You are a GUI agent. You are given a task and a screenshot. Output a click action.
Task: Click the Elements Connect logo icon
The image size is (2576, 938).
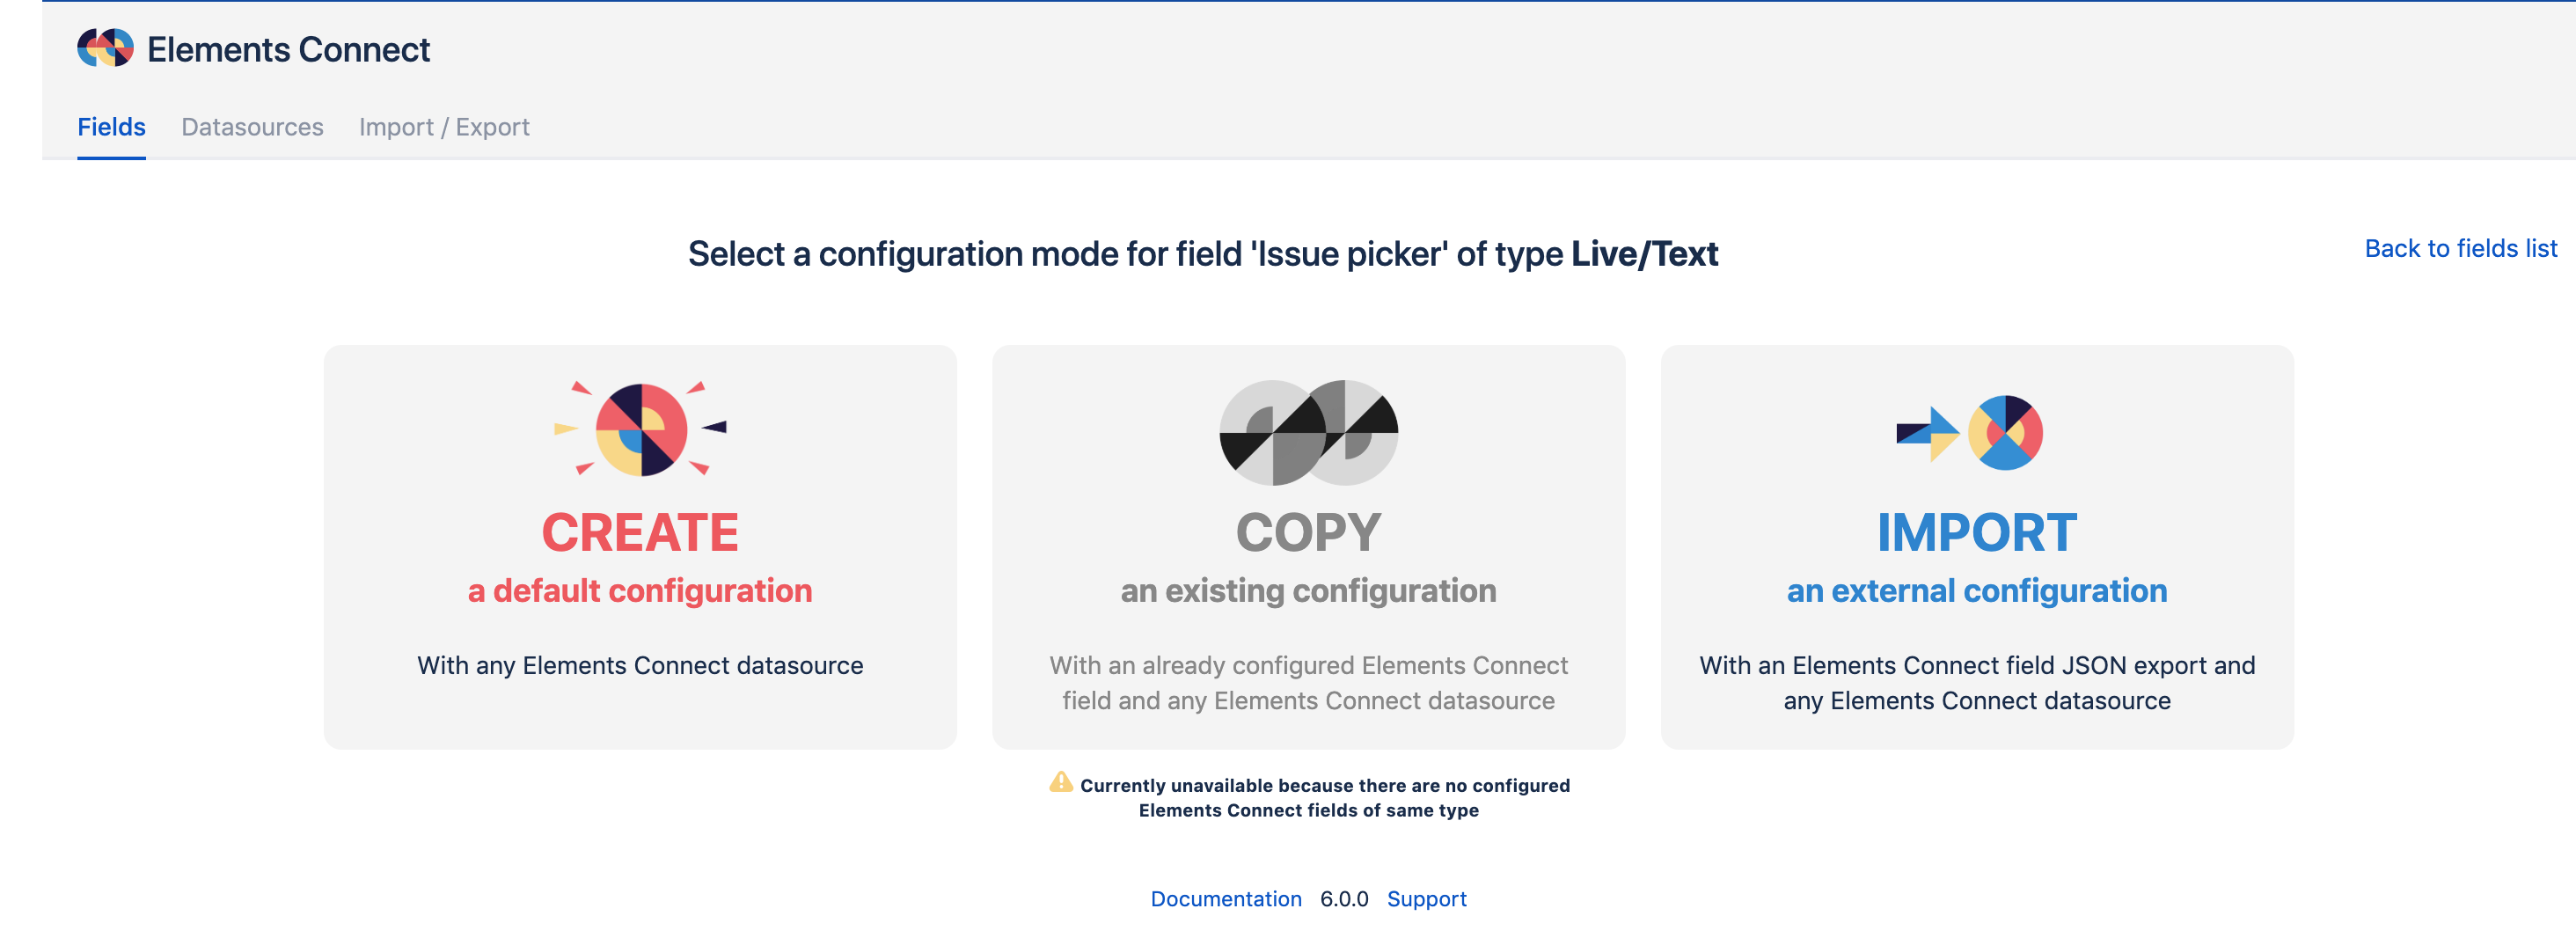[x=105, y=48]
